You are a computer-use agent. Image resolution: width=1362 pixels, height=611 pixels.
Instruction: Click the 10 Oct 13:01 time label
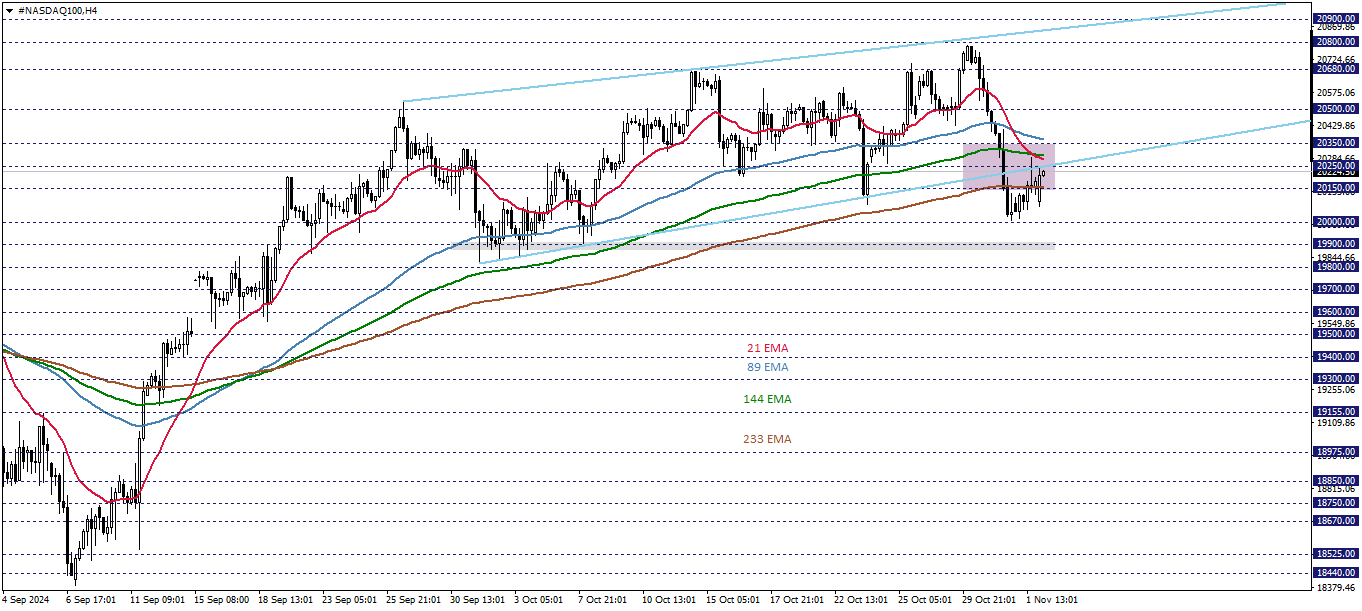pos(669,600)
